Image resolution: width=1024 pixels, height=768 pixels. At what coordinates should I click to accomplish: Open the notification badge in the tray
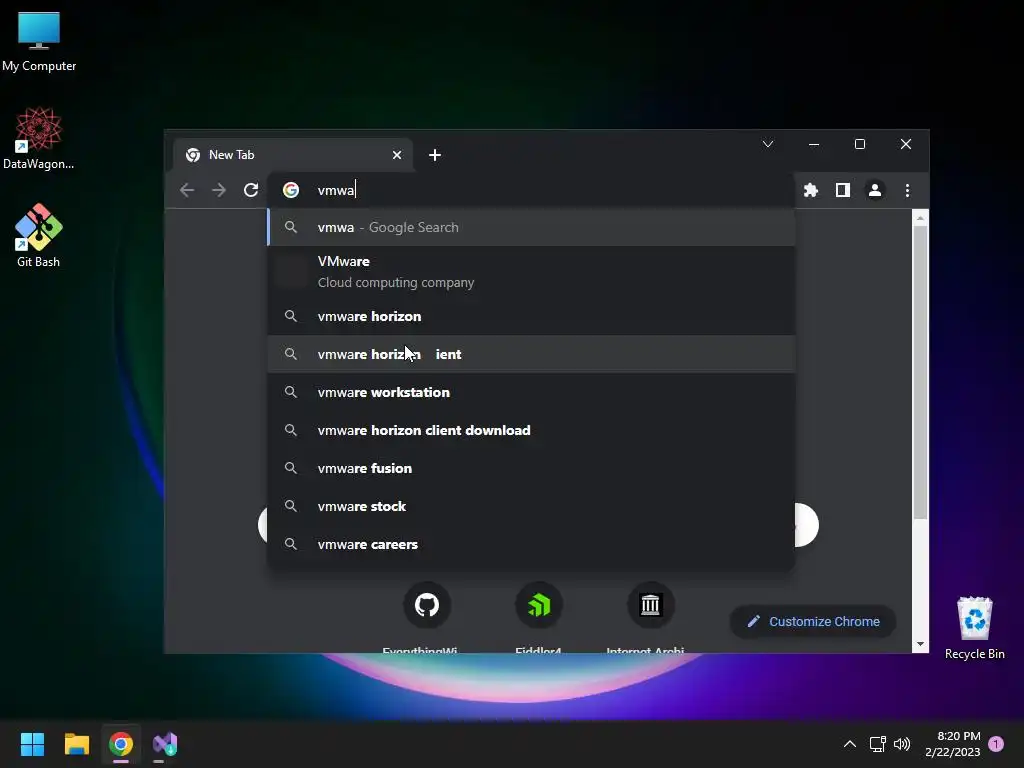(x=996, y=744)
